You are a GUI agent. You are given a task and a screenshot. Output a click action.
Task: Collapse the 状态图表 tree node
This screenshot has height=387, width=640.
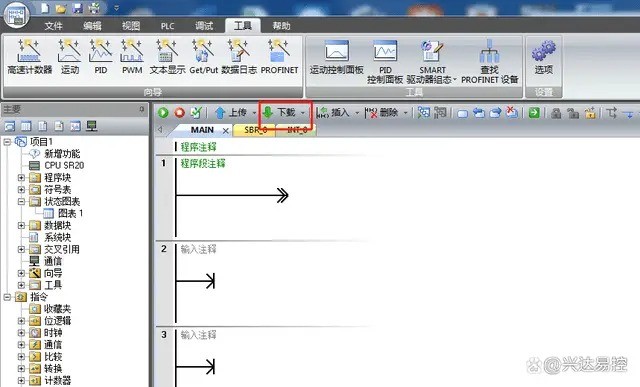coord(21,201)
